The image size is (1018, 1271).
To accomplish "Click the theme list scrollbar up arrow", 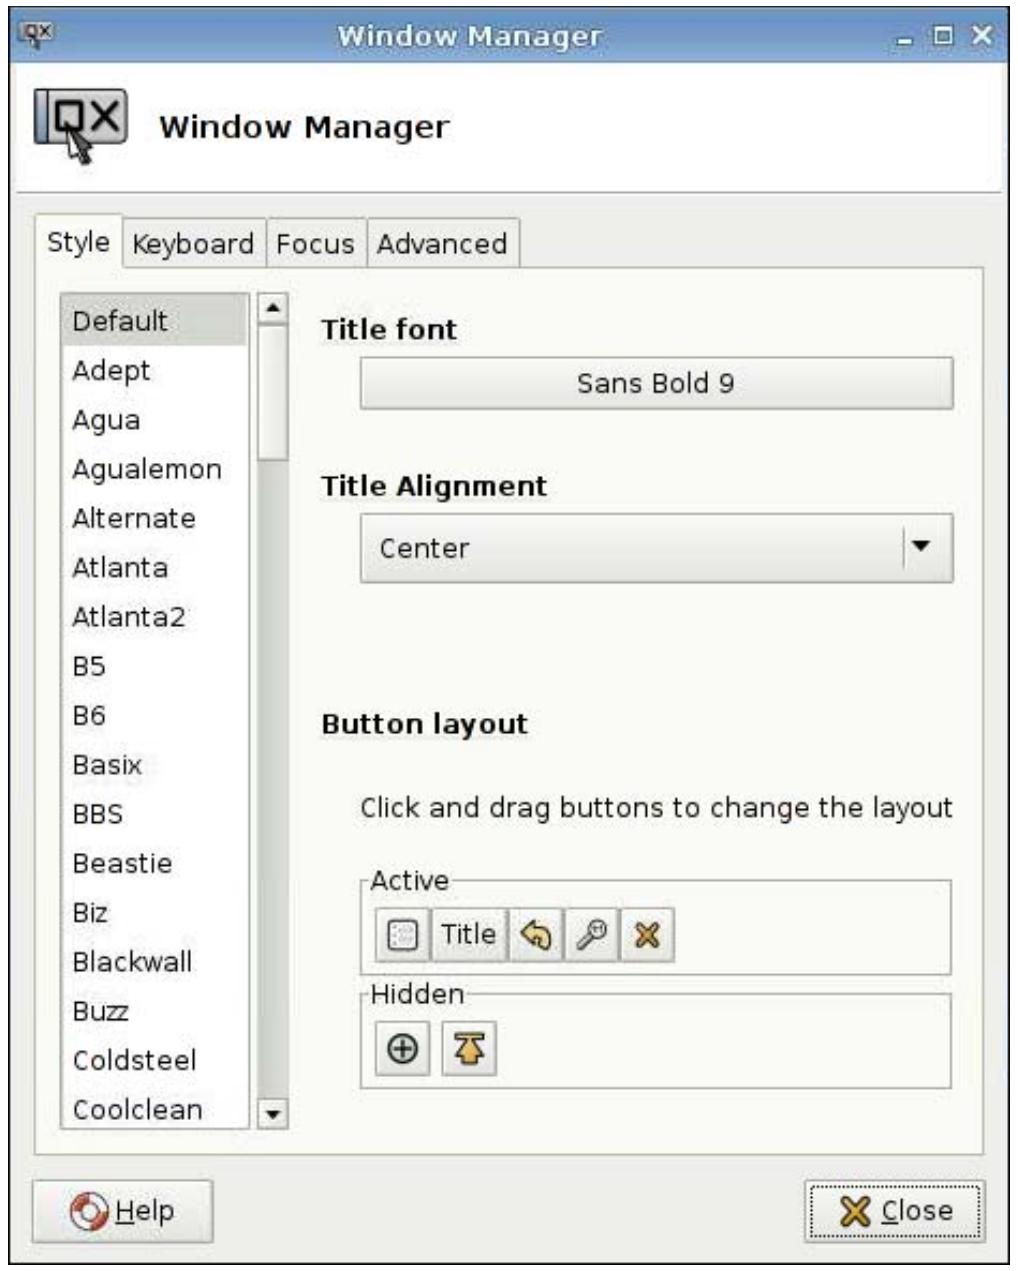I will [x=273, y=308].
